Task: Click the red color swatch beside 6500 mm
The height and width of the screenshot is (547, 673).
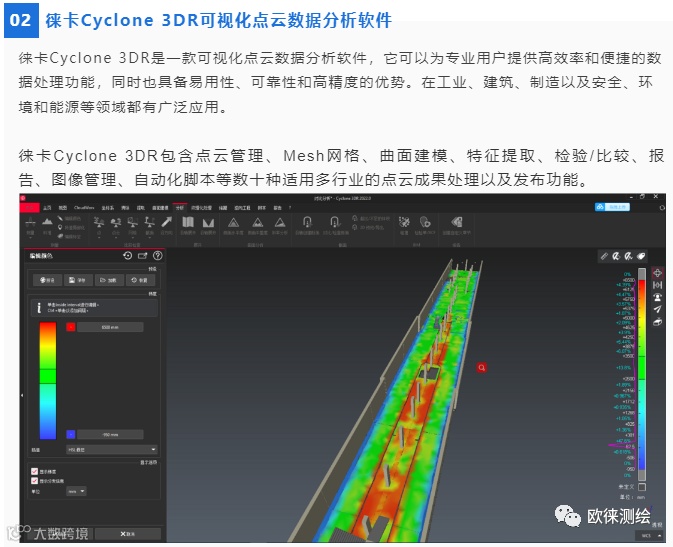Action: click(x=71, y=327)
